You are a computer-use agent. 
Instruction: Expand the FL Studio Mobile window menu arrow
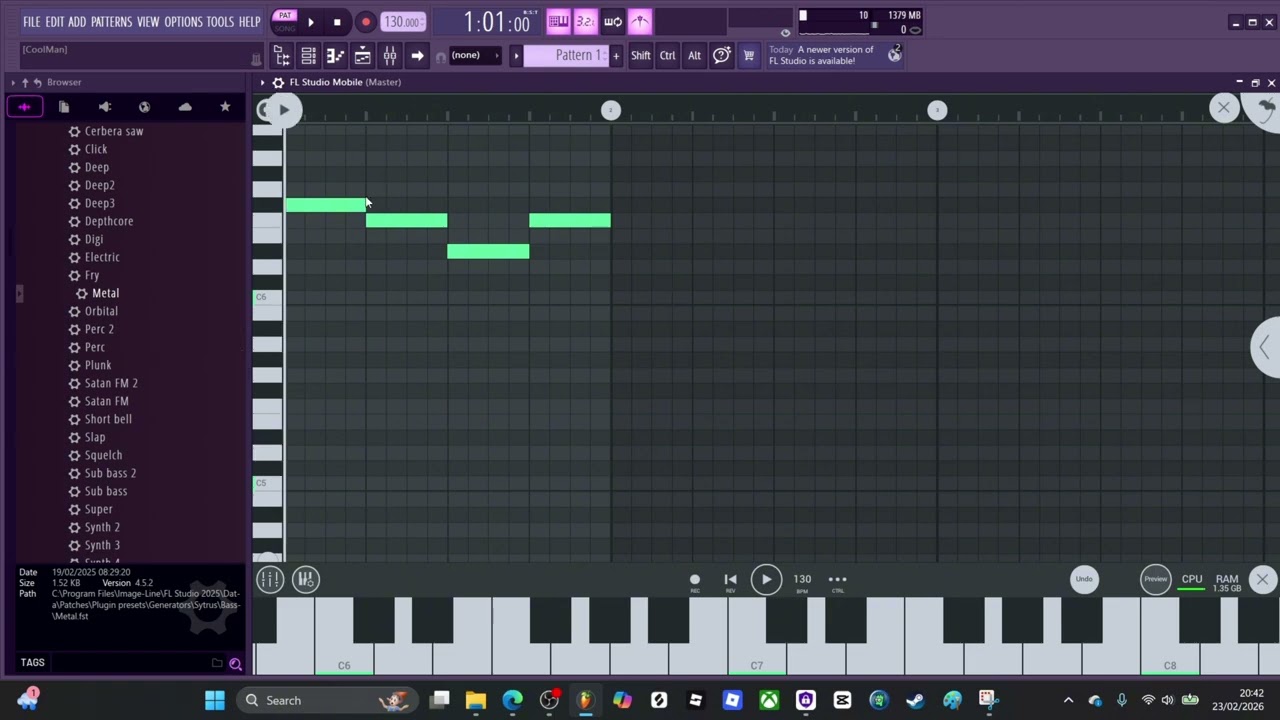coord(262,82)
